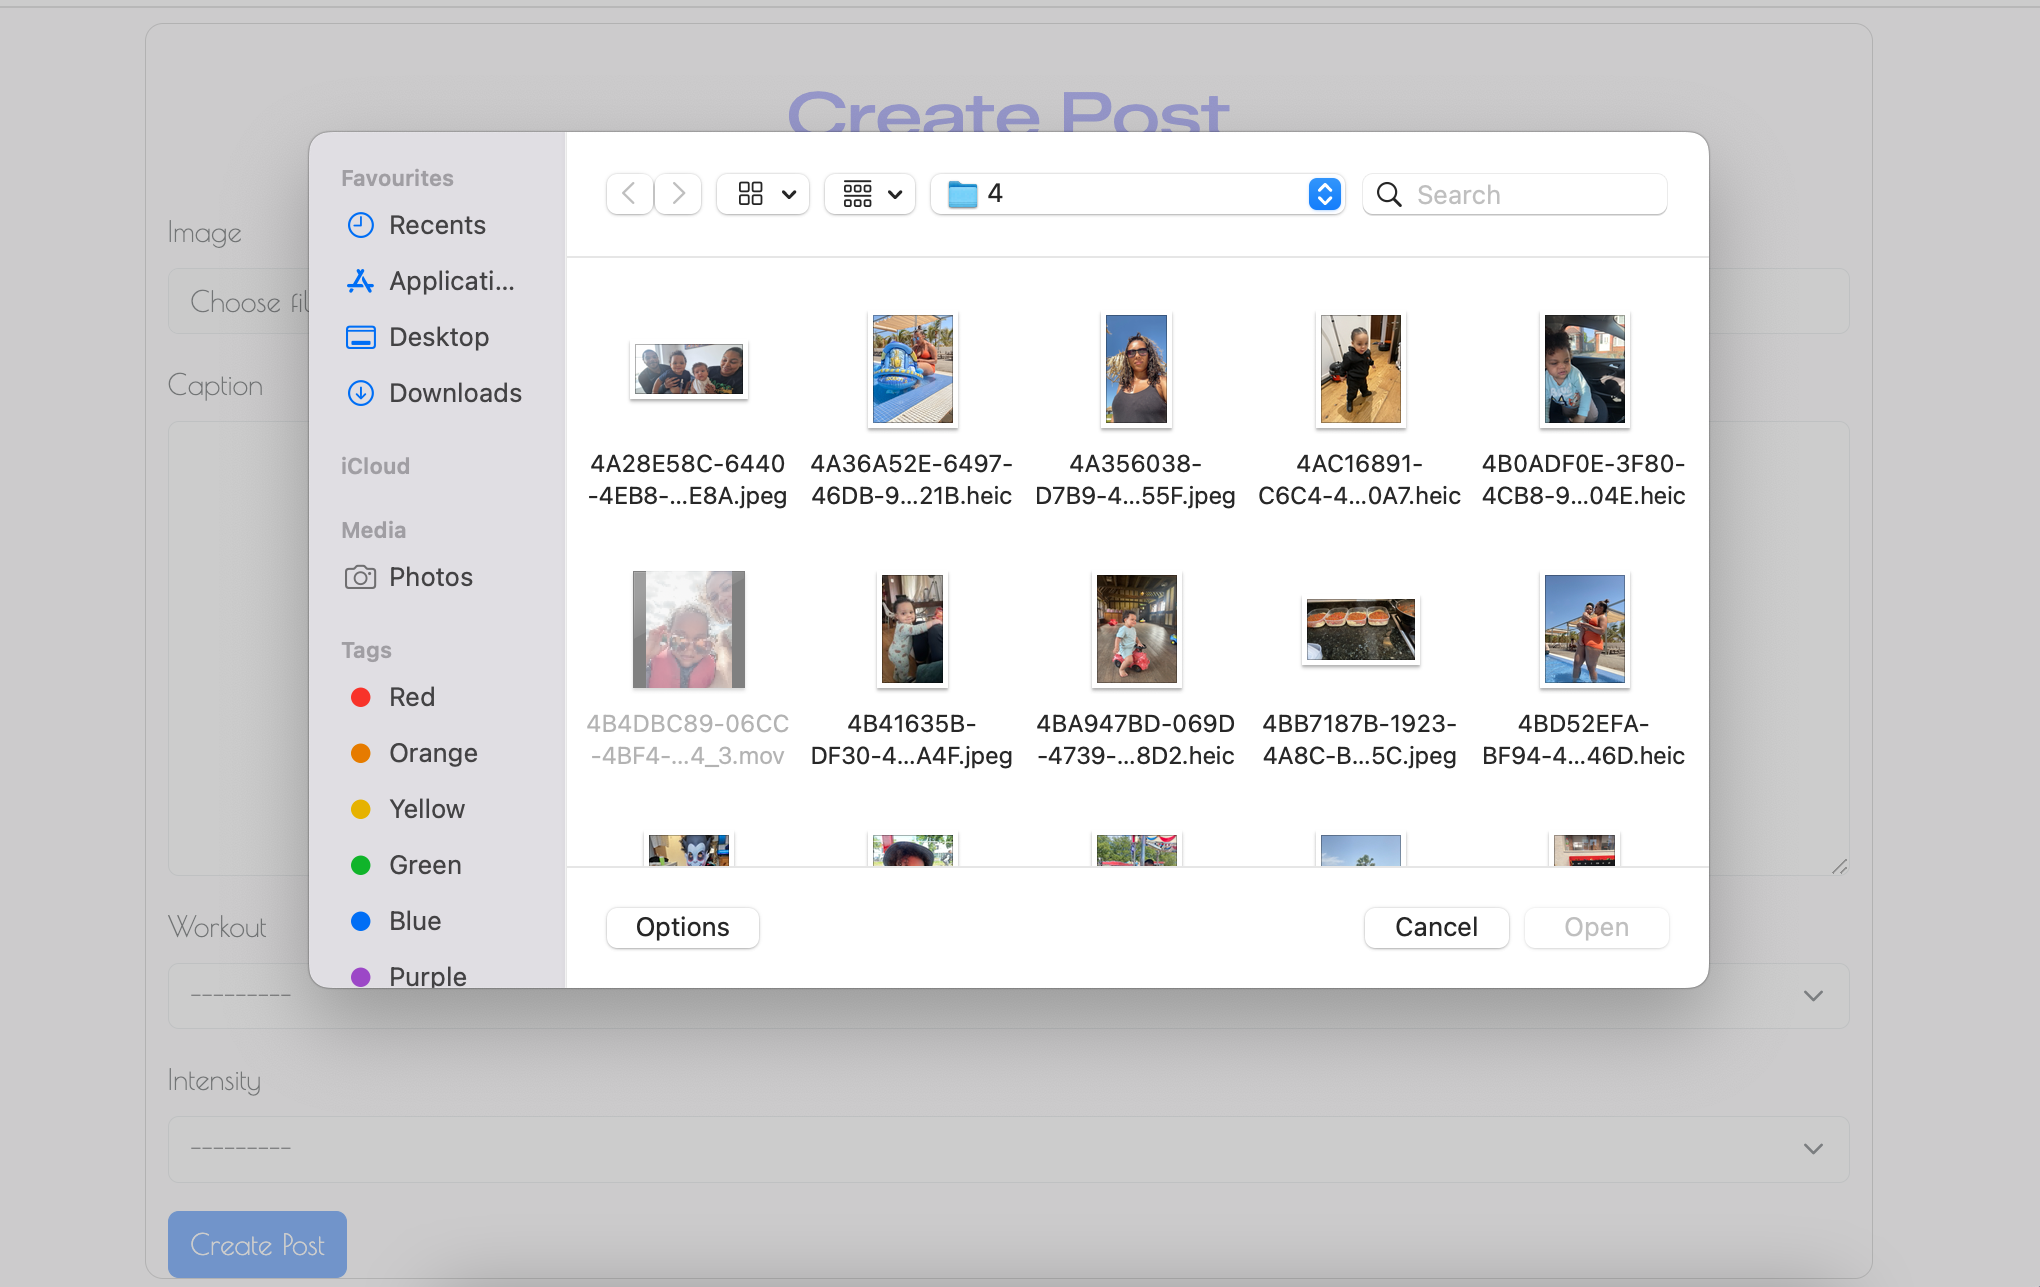
Task: Select the thumbnail named 4A356038-D7B9 jpeg
Action: 1135,369
